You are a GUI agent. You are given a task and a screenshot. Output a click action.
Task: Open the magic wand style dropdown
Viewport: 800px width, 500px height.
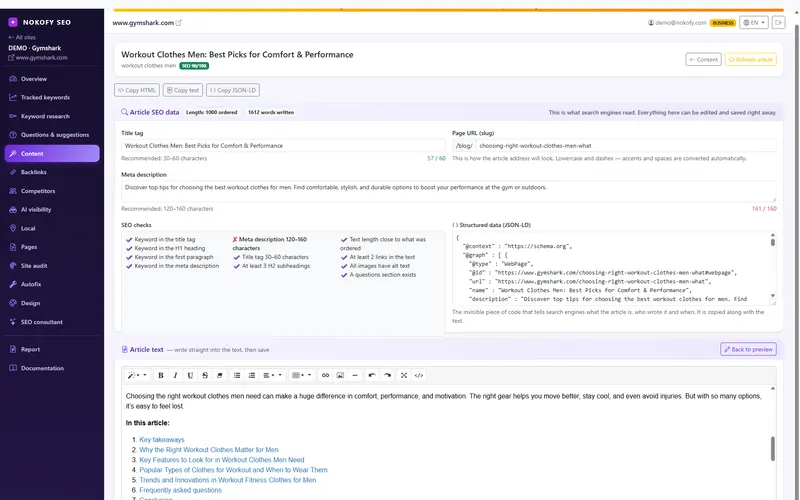coord(137,375)
